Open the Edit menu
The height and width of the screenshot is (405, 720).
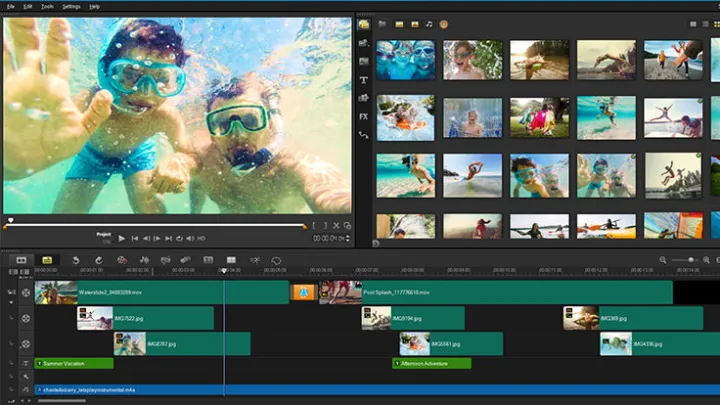tap(28, 6)
